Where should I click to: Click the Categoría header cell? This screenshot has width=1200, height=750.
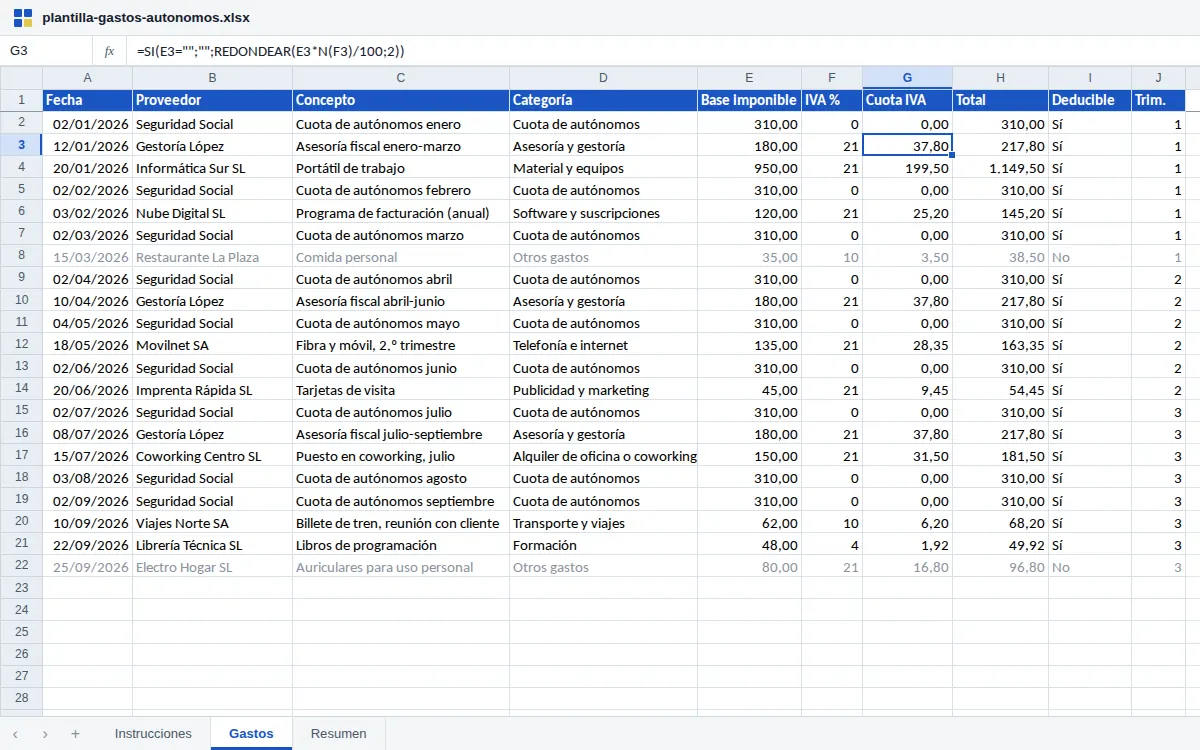(604, 100)
